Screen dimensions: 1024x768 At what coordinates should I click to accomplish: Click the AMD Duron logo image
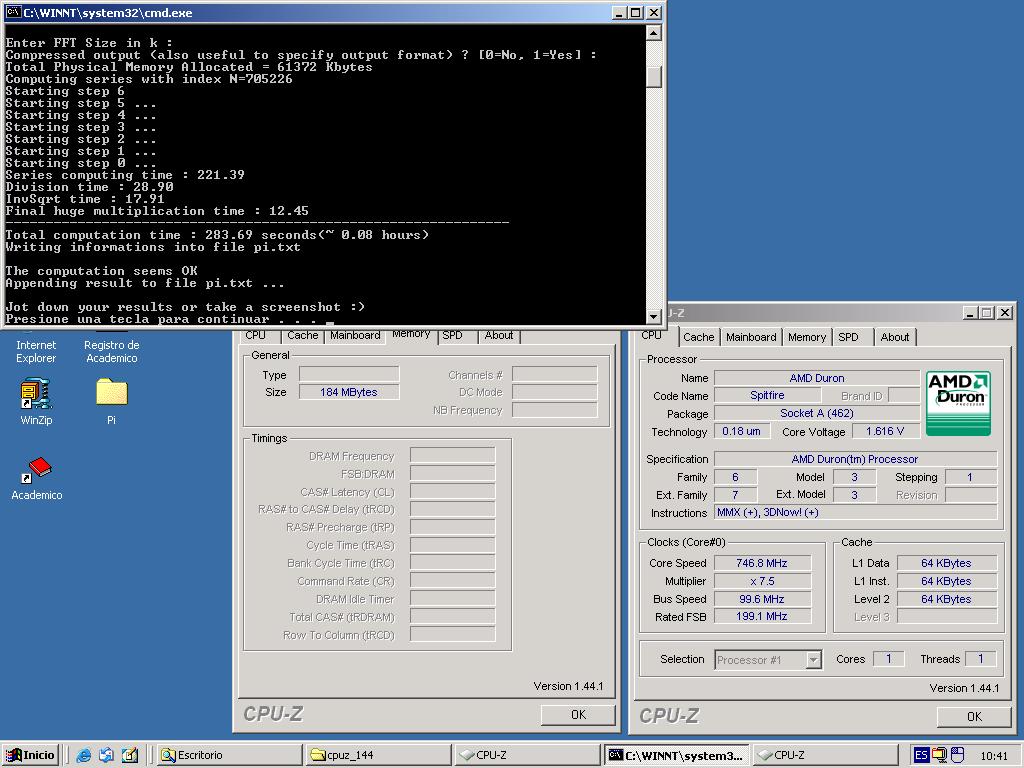959,403
